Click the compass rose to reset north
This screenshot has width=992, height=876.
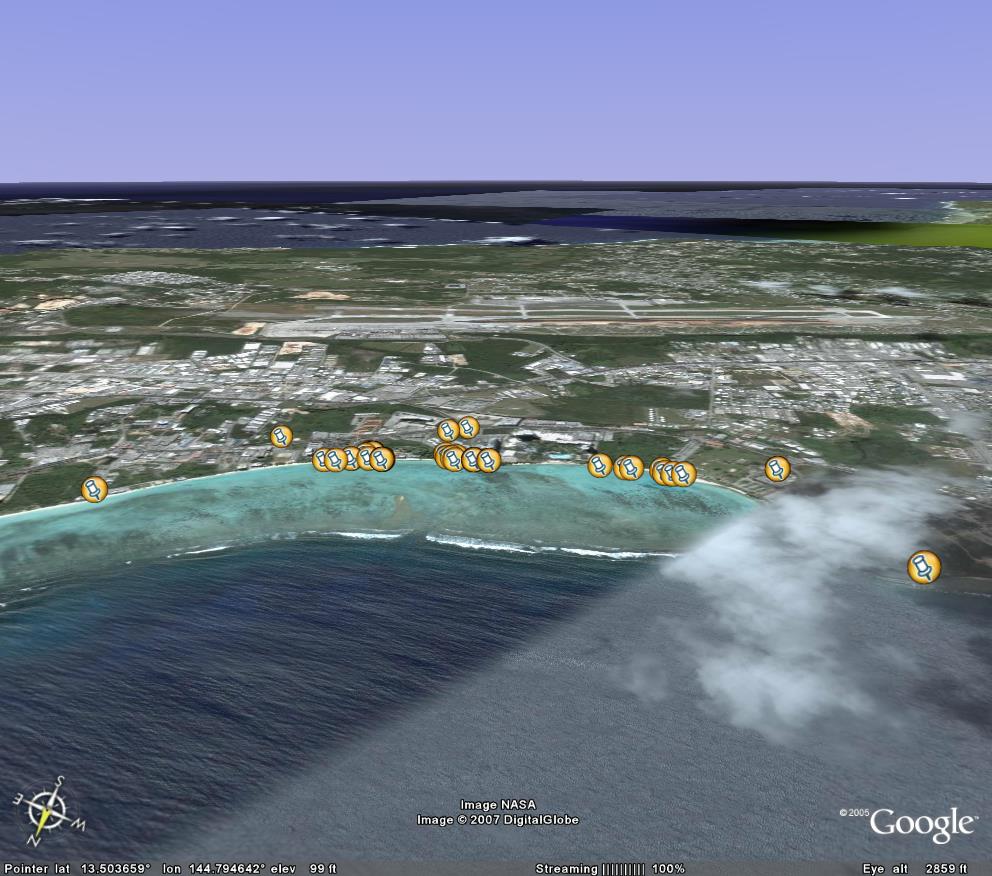[48, 807]
